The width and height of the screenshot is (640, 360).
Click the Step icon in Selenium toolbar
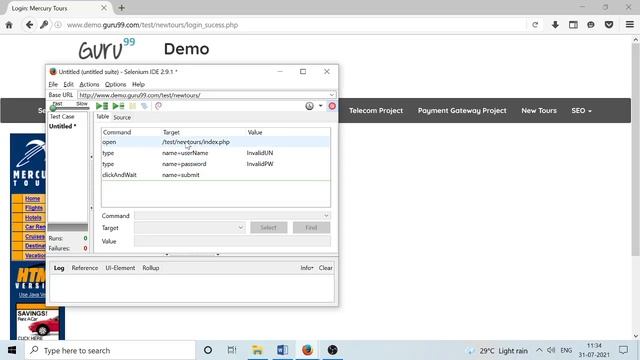click(x=144, y=106)
